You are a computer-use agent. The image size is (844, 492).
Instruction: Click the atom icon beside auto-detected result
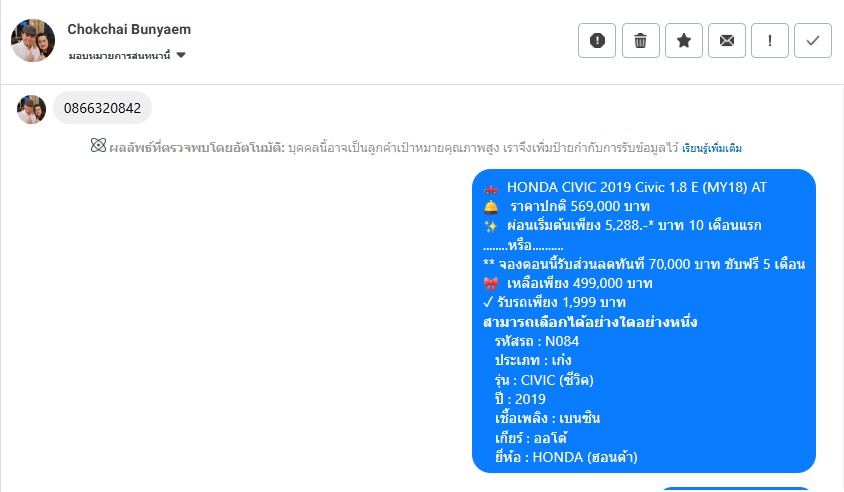click(x=98, y=145)
